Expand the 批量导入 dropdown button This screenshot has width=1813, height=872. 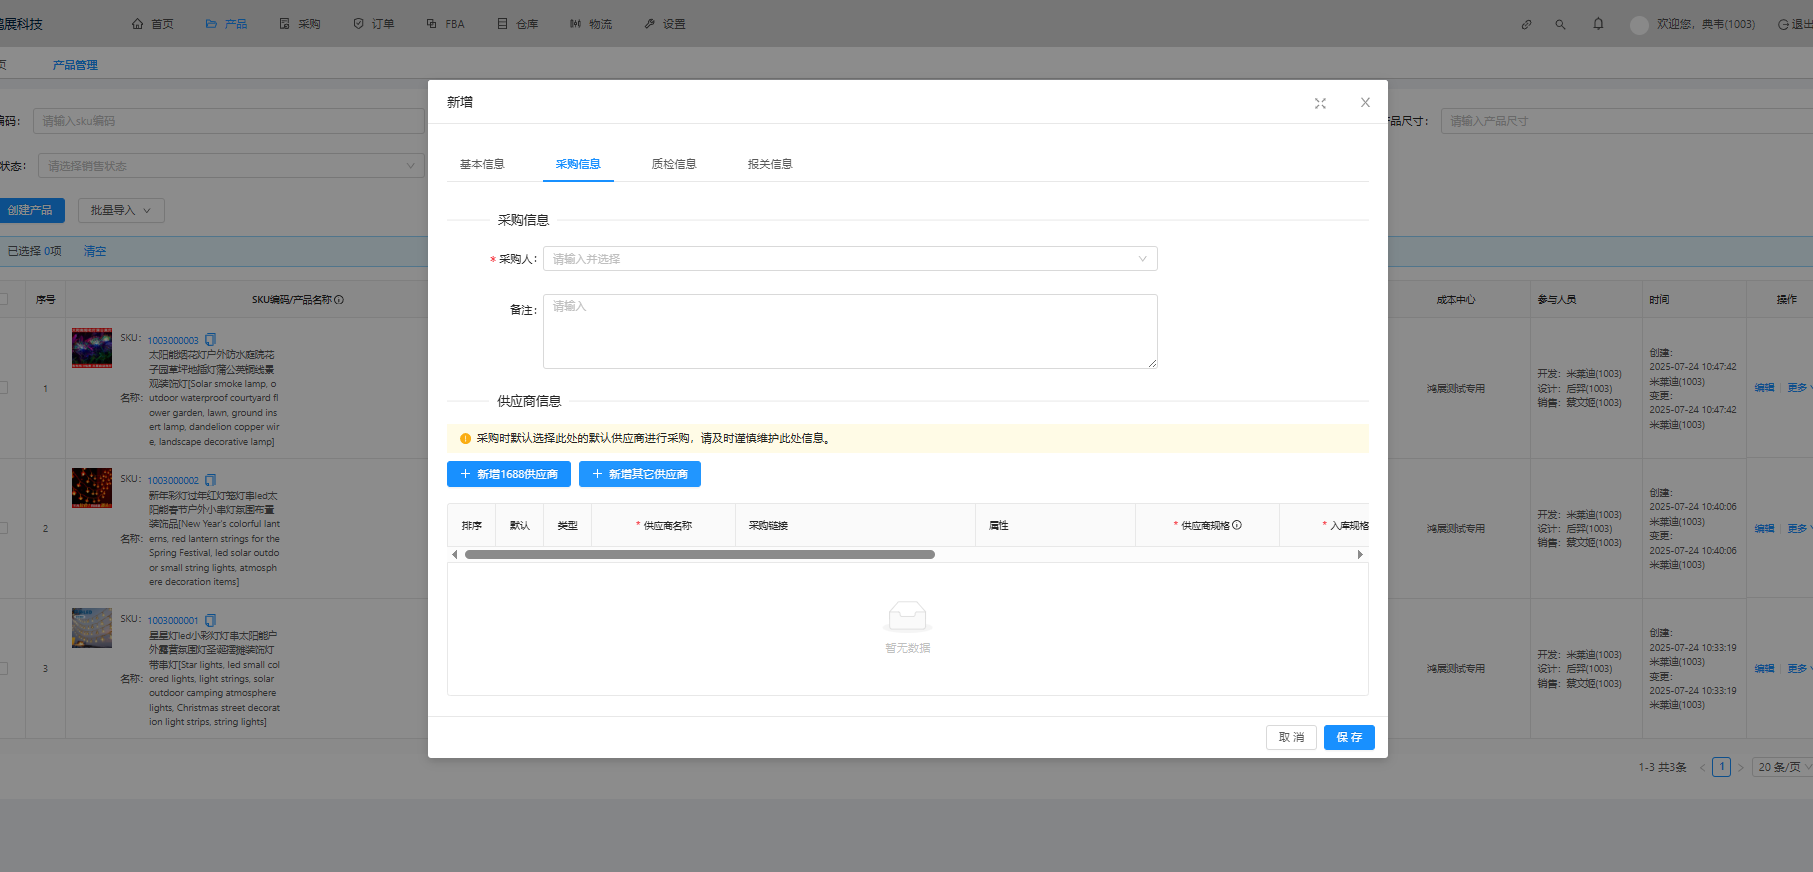(x=121, y=210)
